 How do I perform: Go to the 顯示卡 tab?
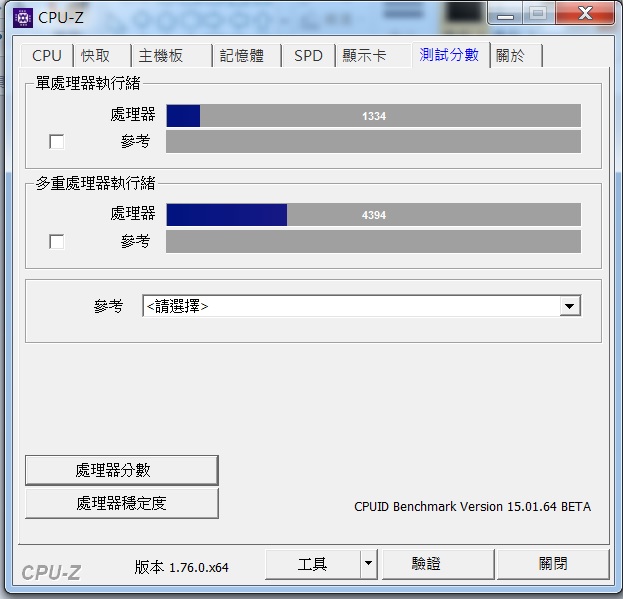(x=373, y=56)
